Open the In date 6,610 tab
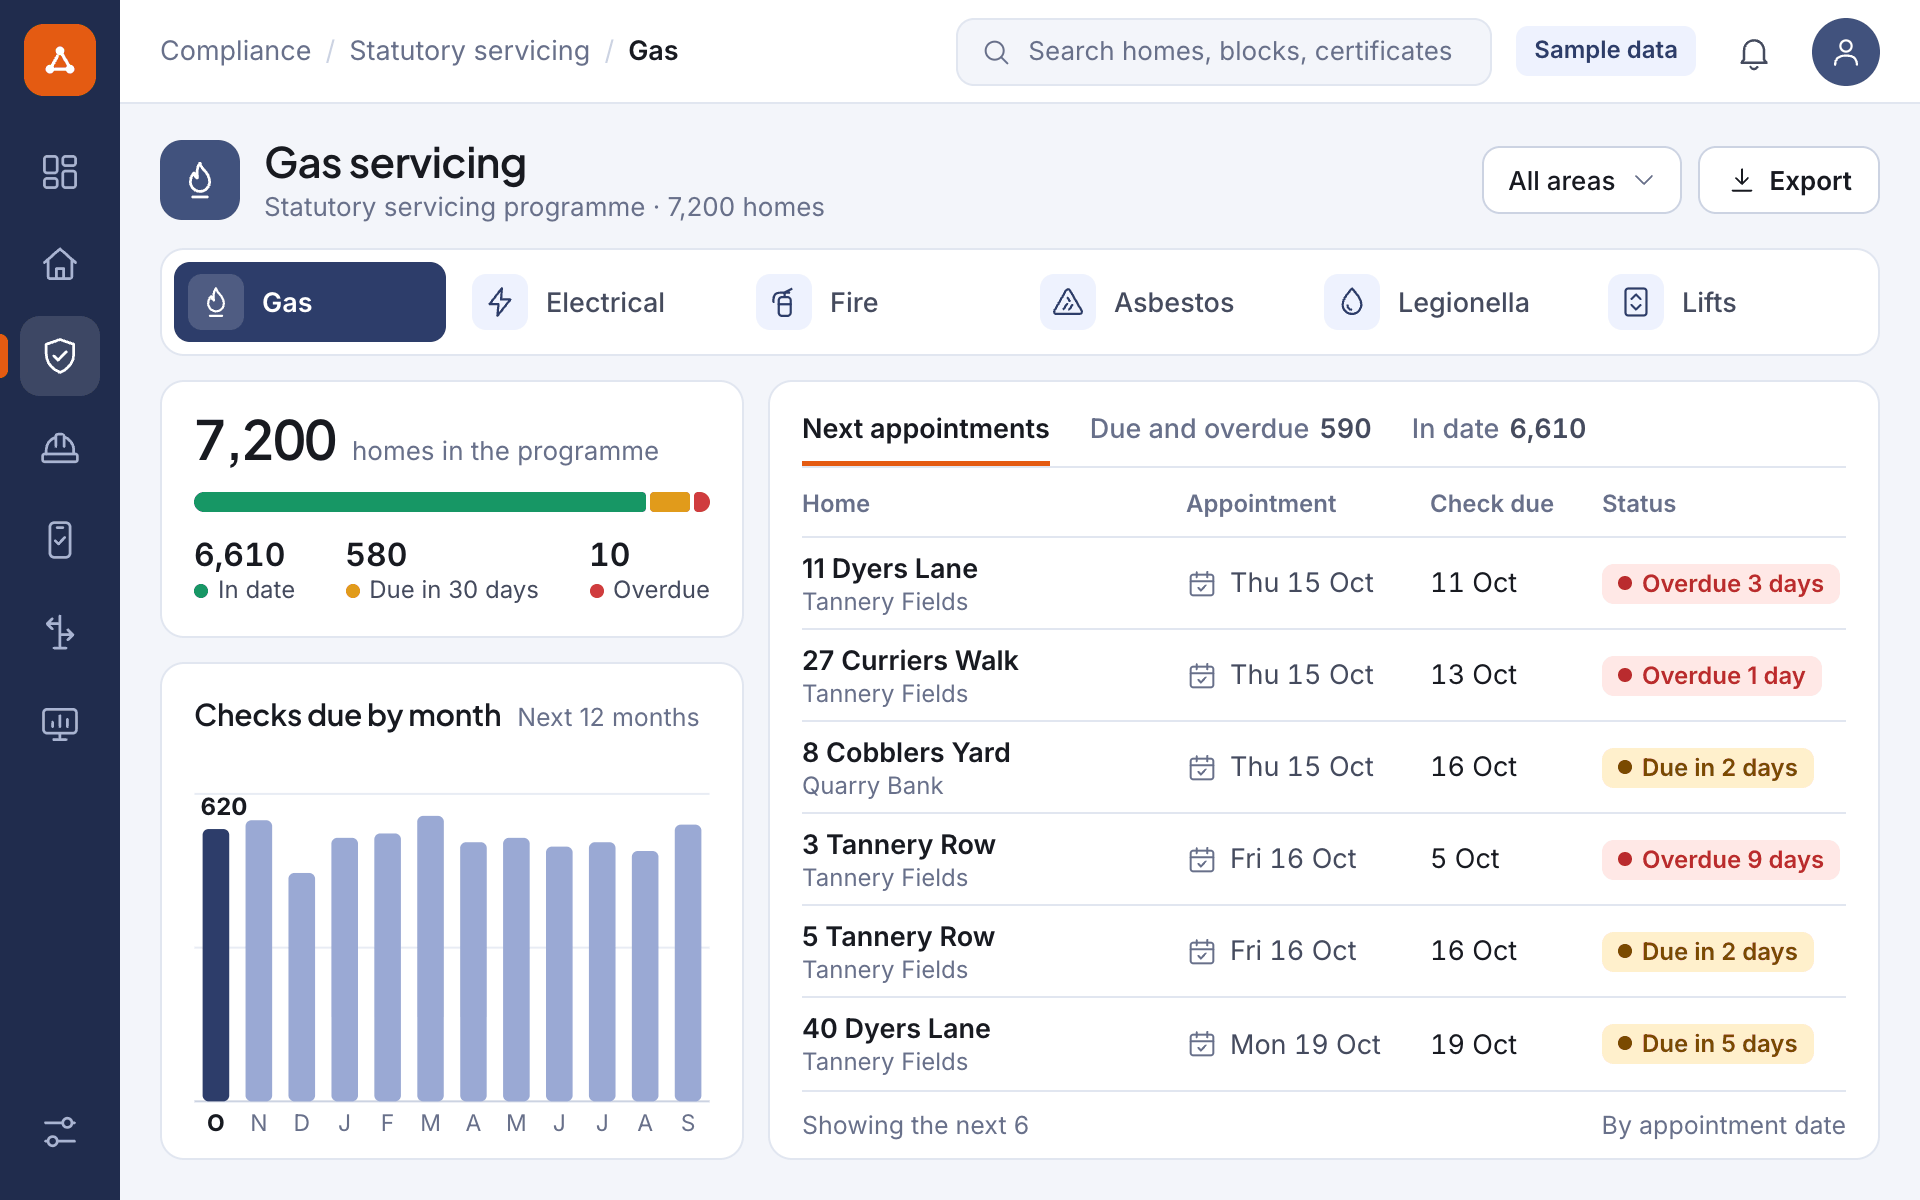The image size is (1920, 1200). coord(1498,429)
